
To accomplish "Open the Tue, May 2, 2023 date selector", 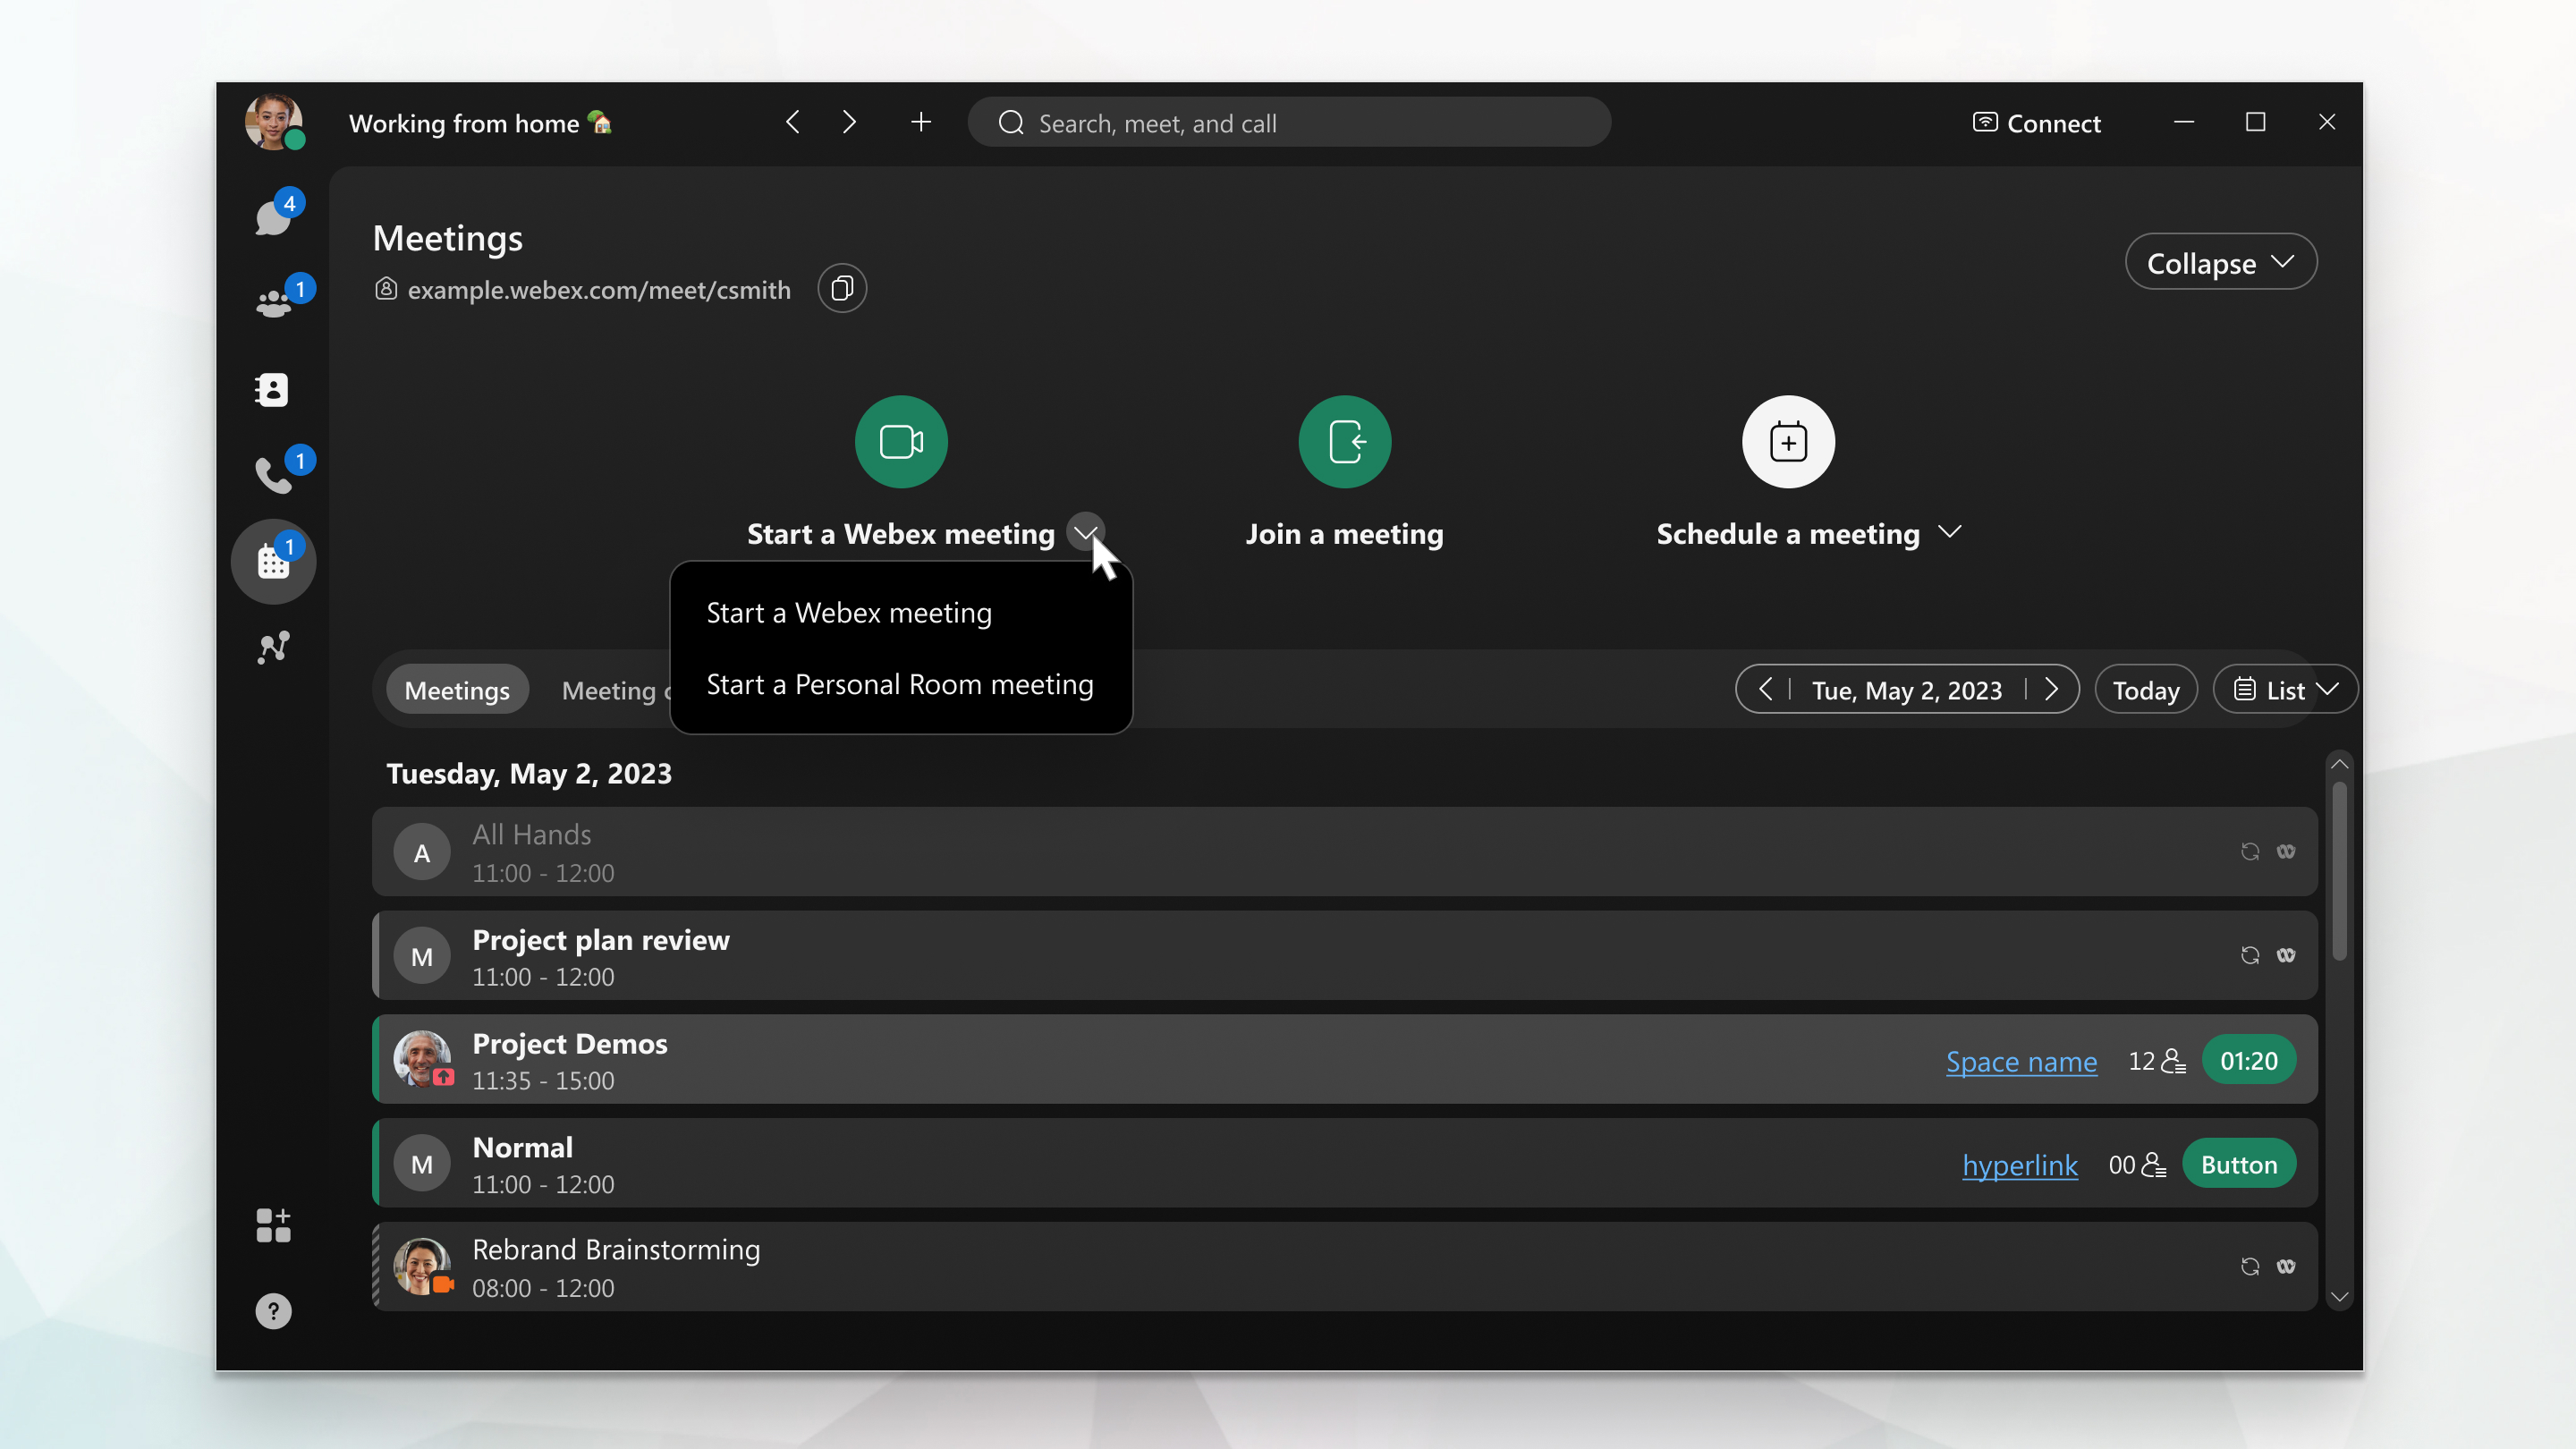I will [1907, 689].
